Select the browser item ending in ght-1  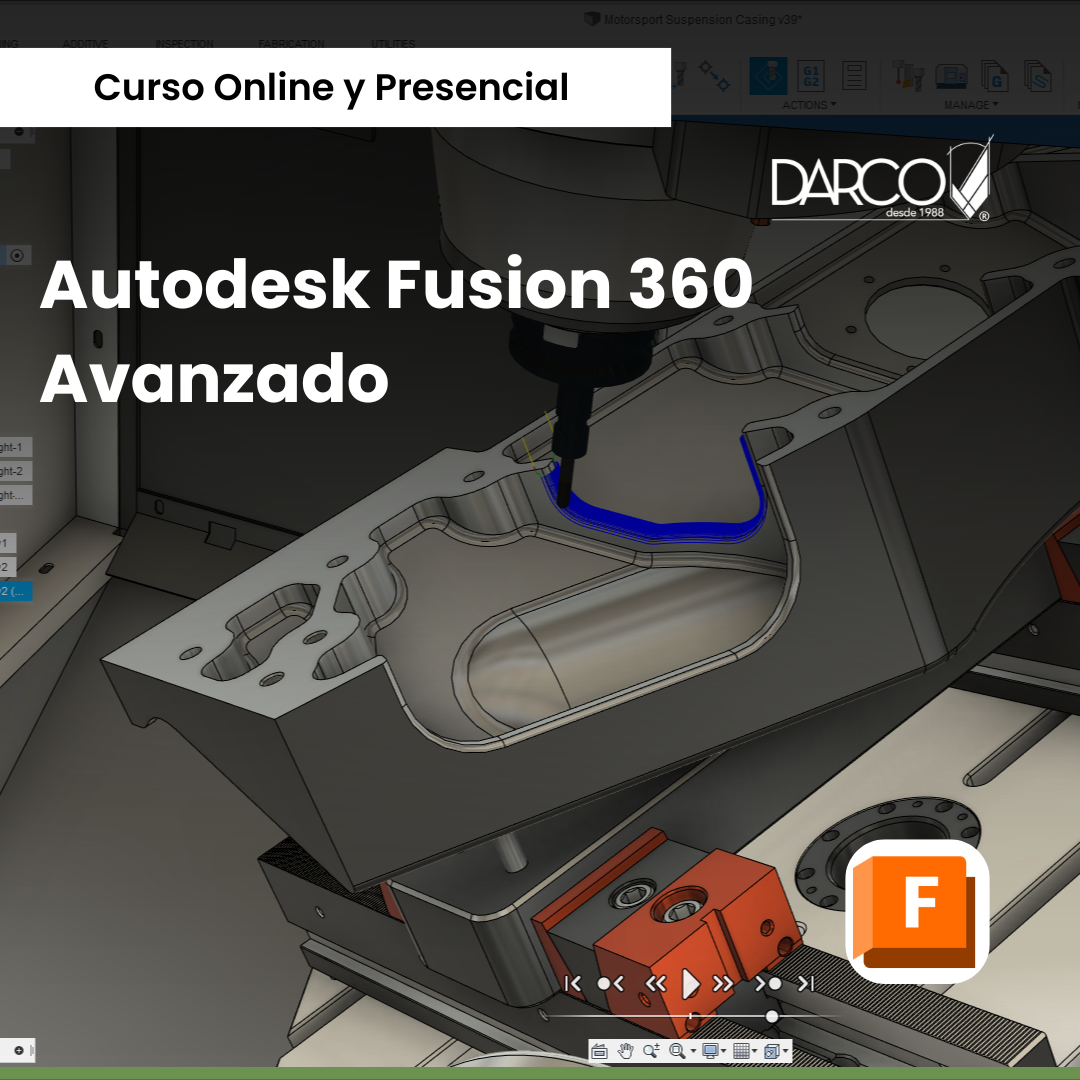[x=15, y=447]
